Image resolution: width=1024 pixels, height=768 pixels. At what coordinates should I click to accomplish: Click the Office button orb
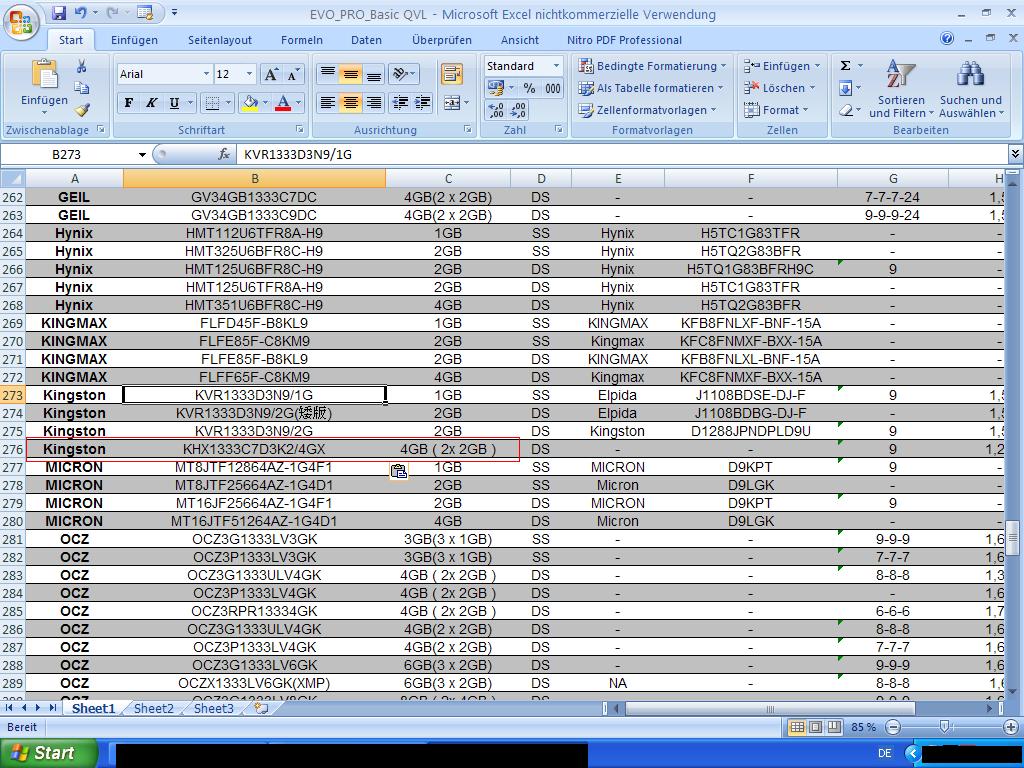tap(21, 22)
